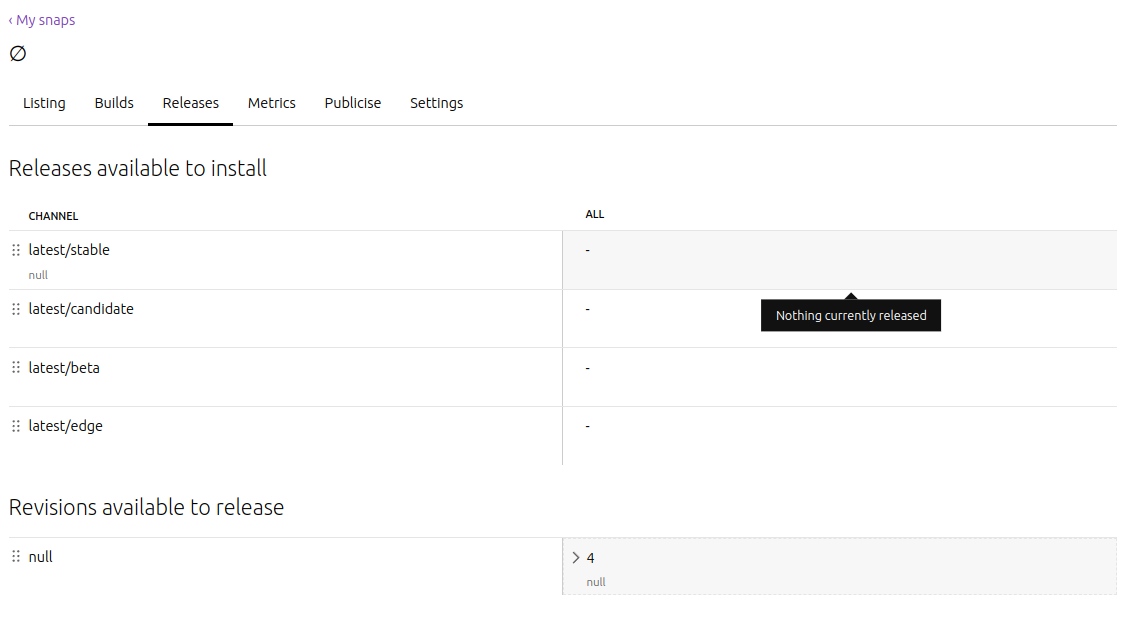This screenshot has height=621, width=1132.
Task: Switch to the Publicise tab
Action: (x=352, y=102)
